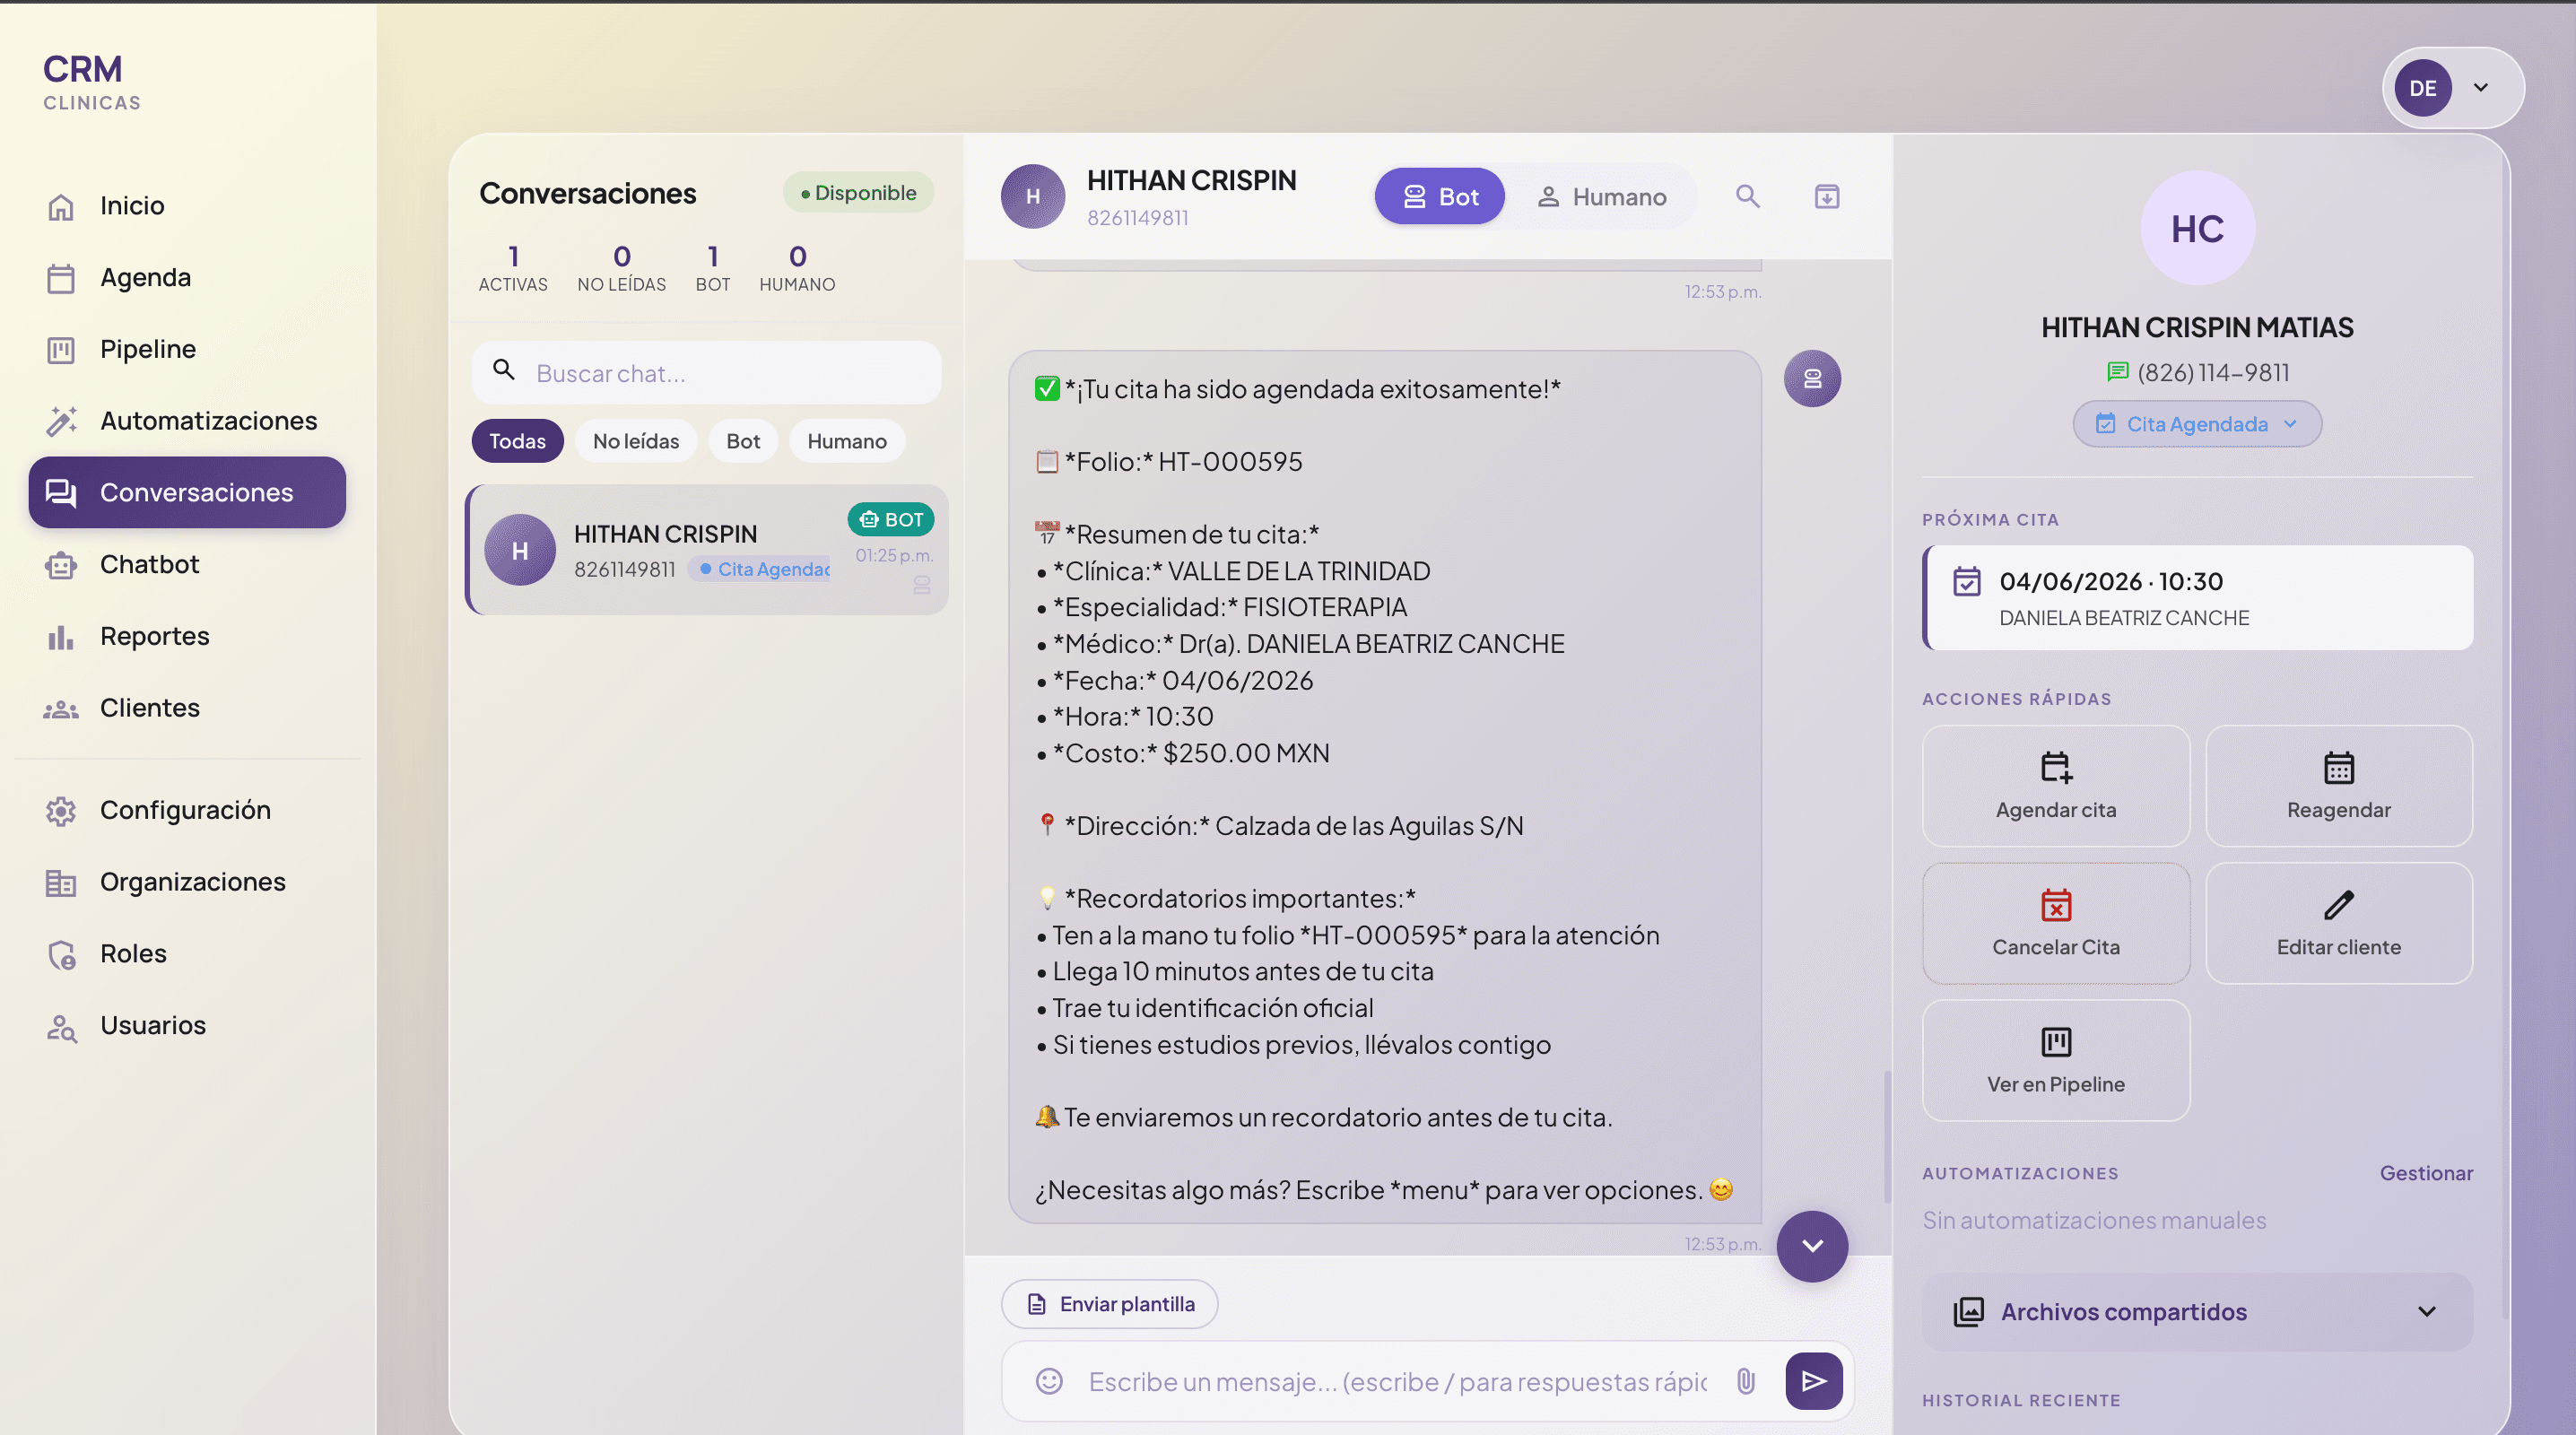Click the chat message scrollbar
Viewport: 2576px width, 1435px height.
[x=1886, y=1137]
